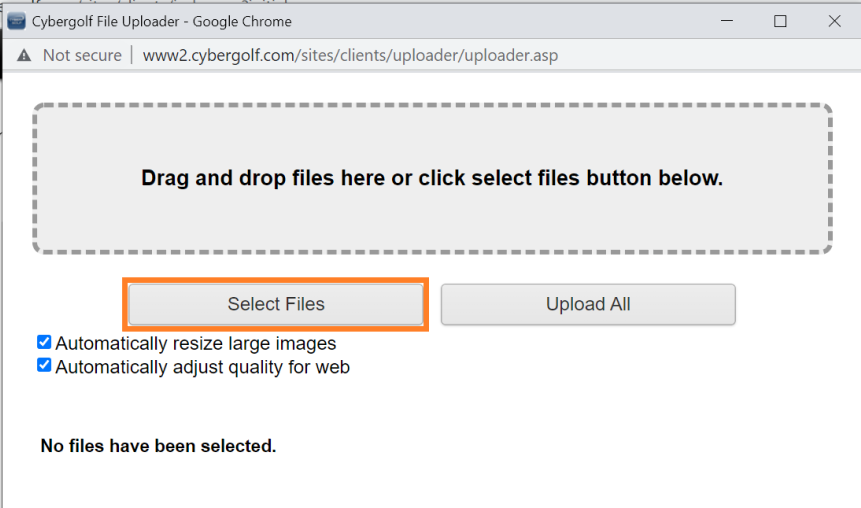Click the 'Cybergolf File Uploader - Google Chrome' window title
Image resolution: width=861 pixels, height=508 pixels.
point(161,21)
